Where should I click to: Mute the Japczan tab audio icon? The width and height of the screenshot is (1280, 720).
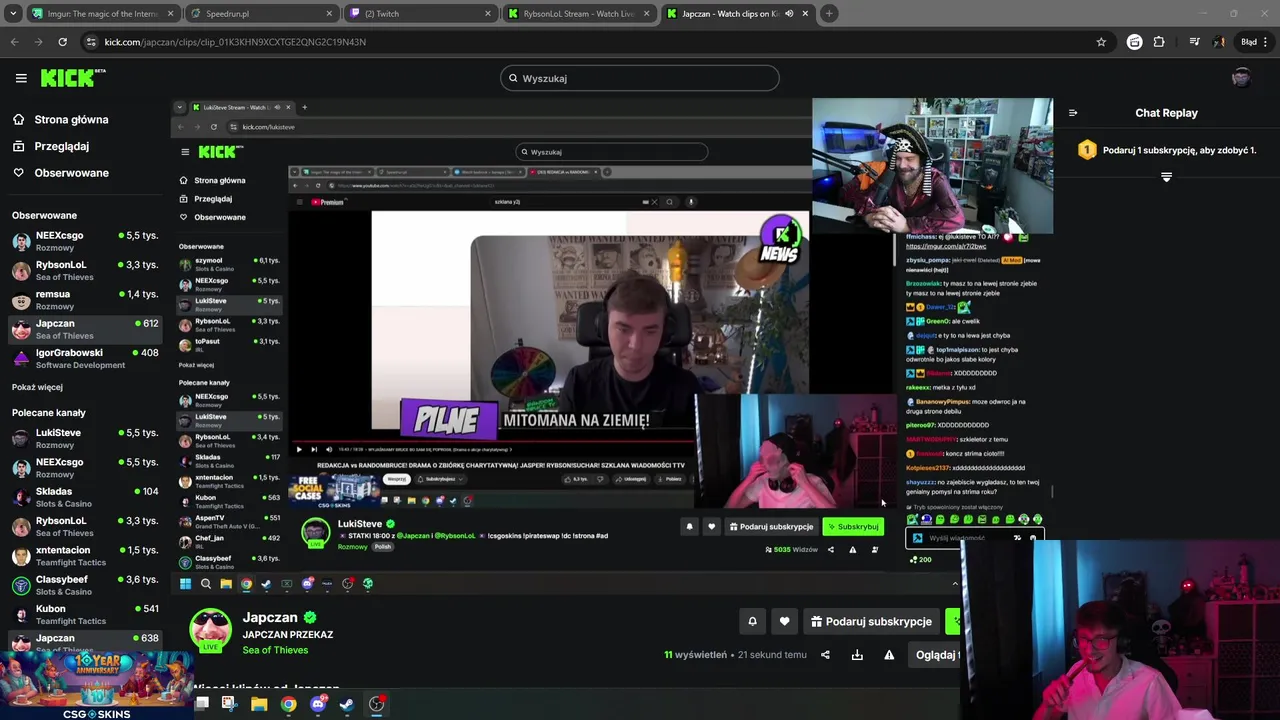pyautogui.click(x=790, y=14)
